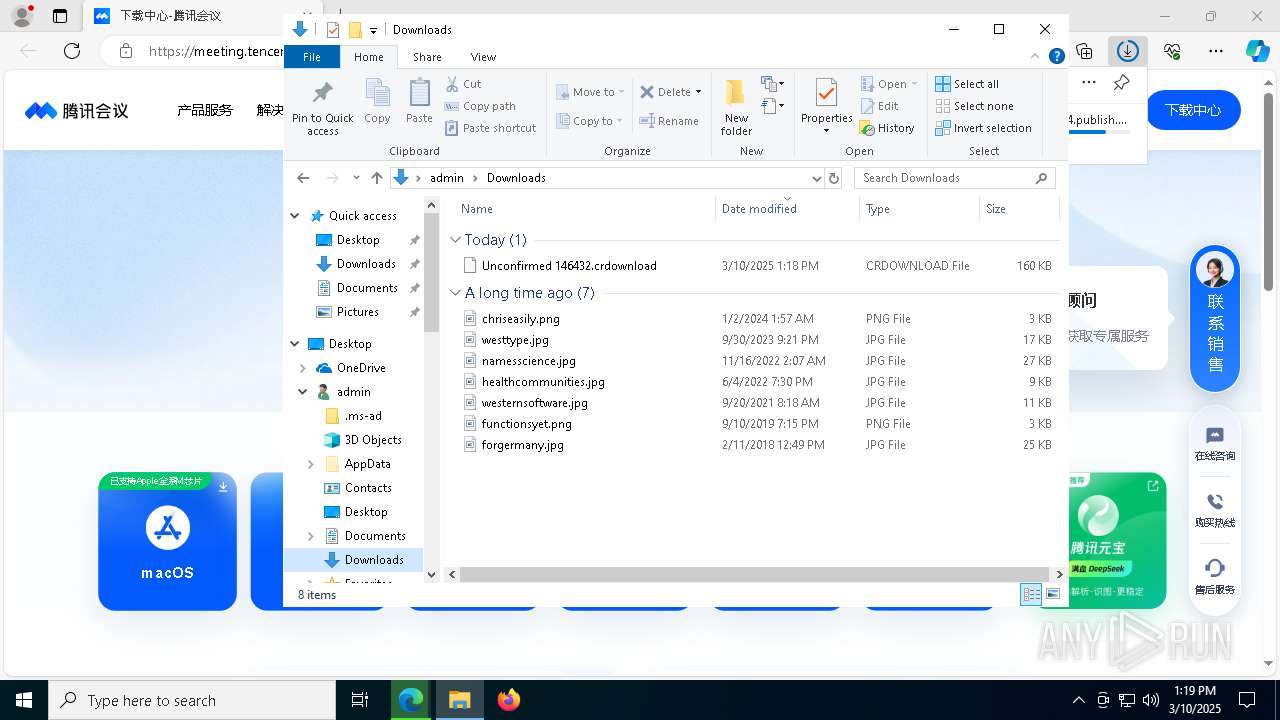Click admin in address breadcrumb

(x=447, y=178)
